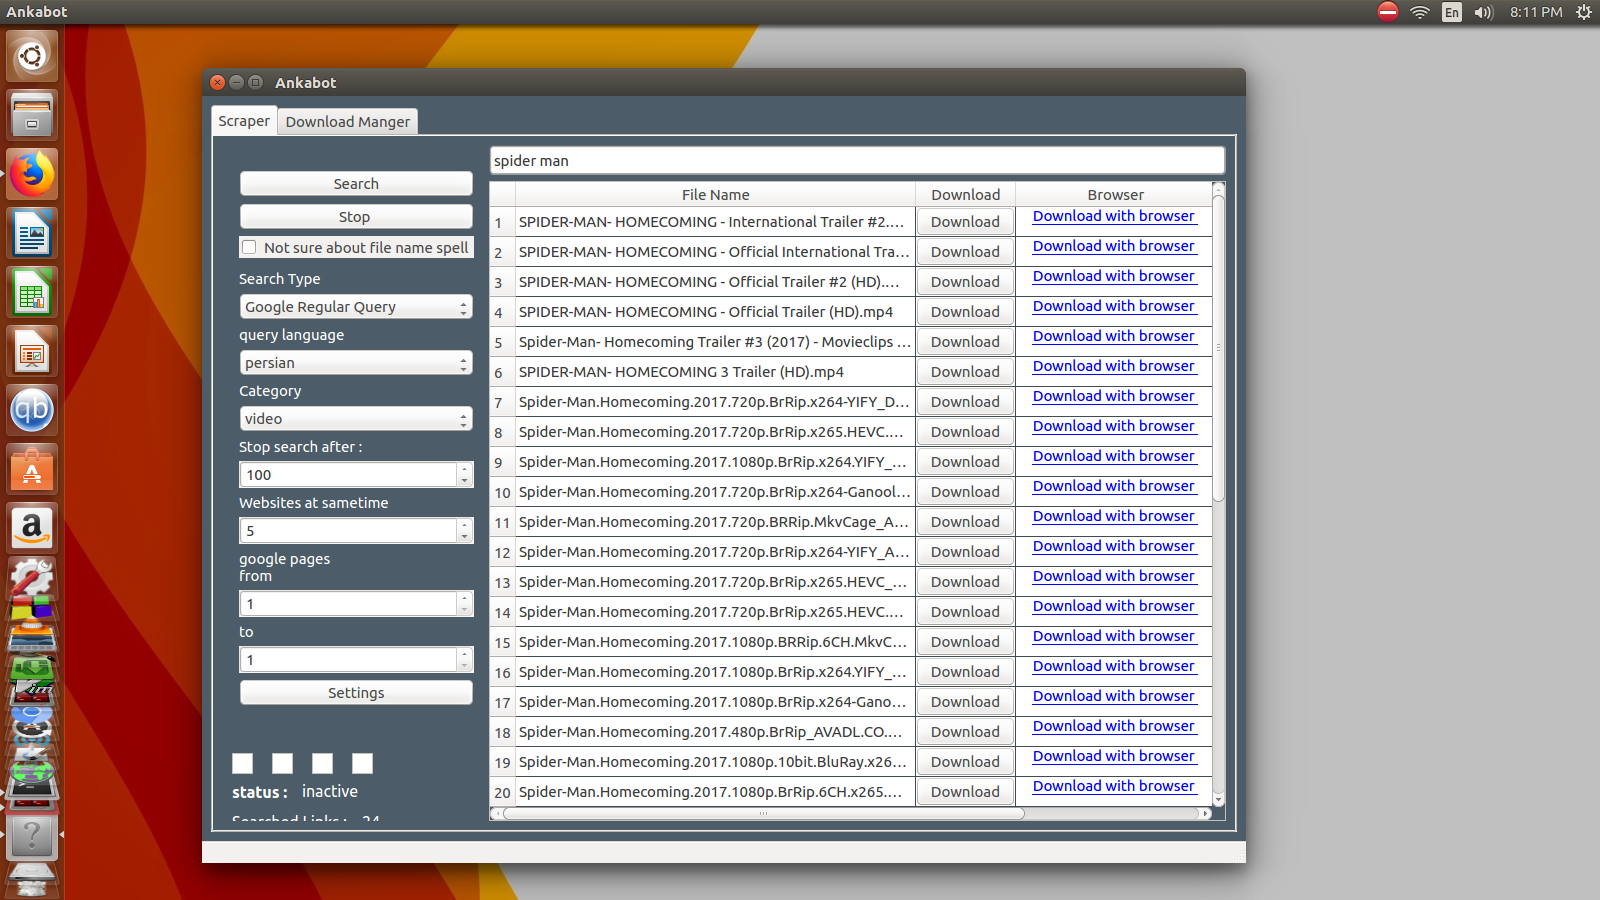Click 'Download with browser' link for row 5
This screenshot has width=1600, height=900.
pos(1114,336)
